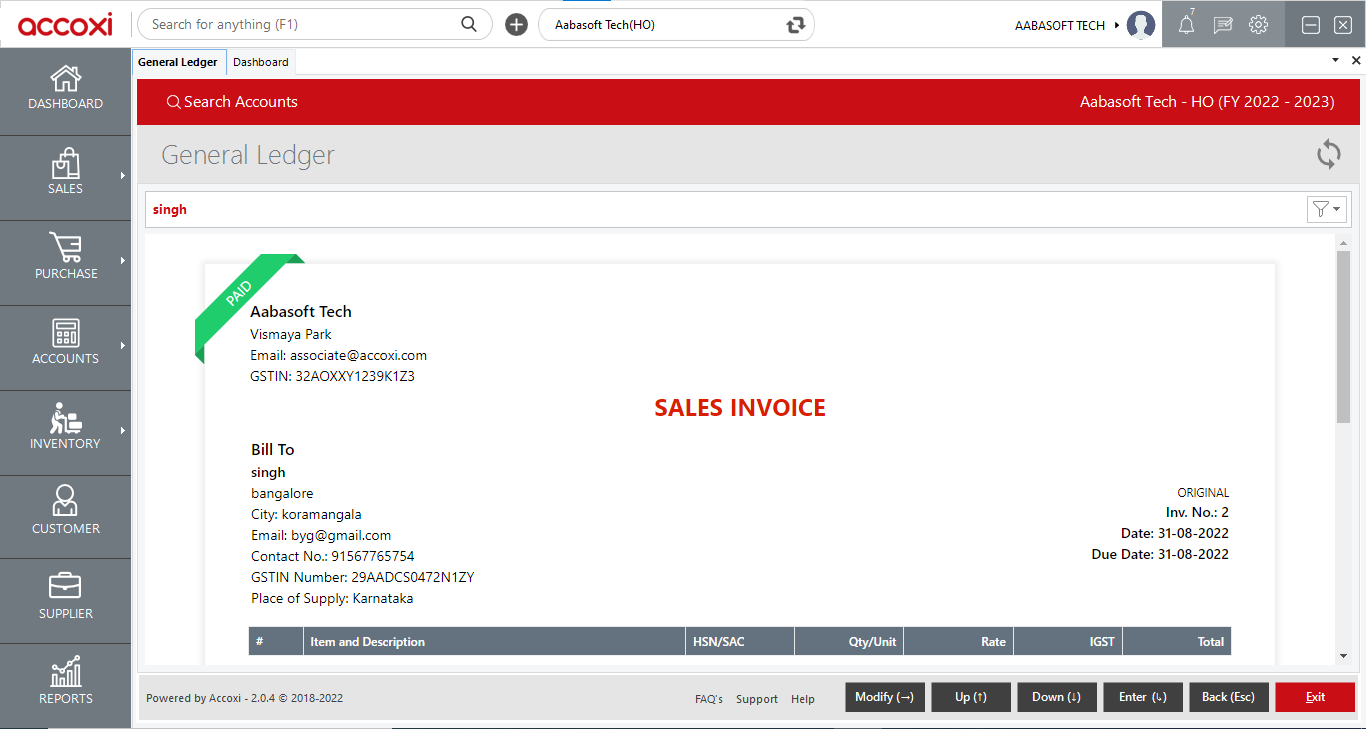
Task: Click the Accoxi logo
Action: 65,25
